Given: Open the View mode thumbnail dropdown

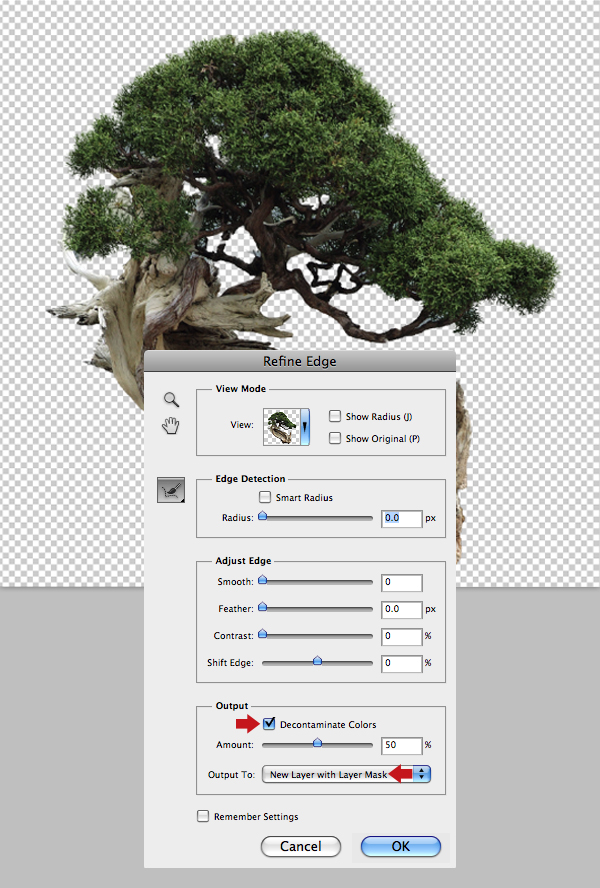Looking at the screenshot, I should (287, 426).
